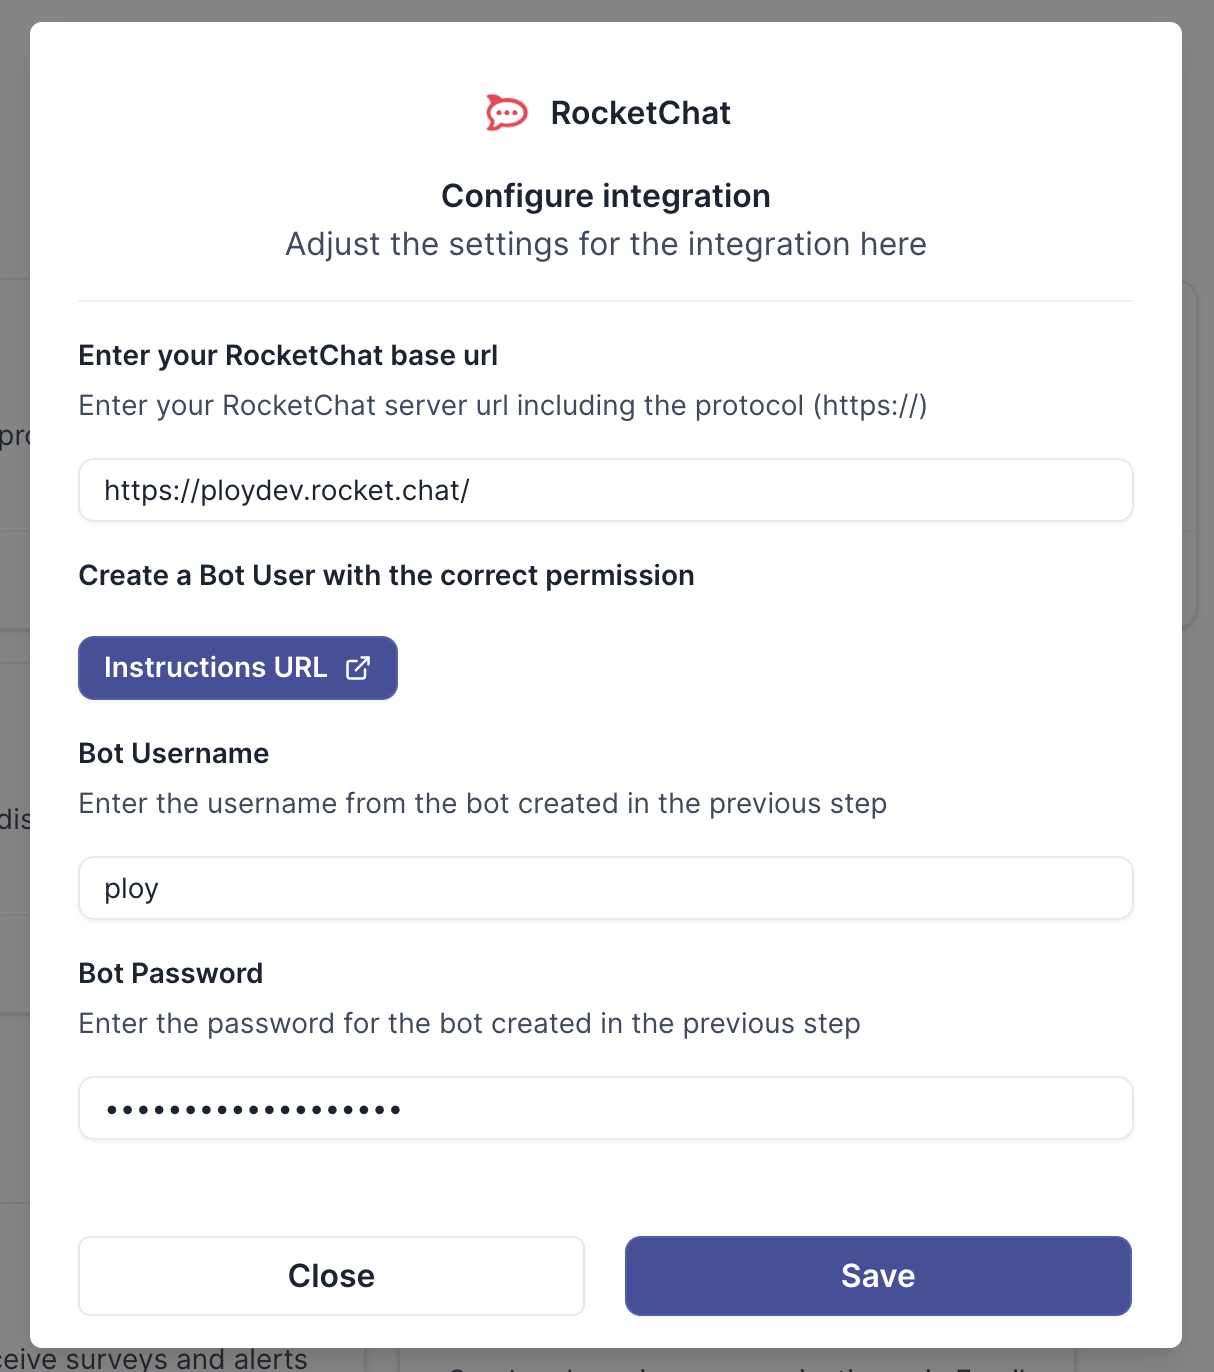This screenshot has height=1372, width=1214.
Task: Close the integration dialog with Close button
Action: point(331,1276)
